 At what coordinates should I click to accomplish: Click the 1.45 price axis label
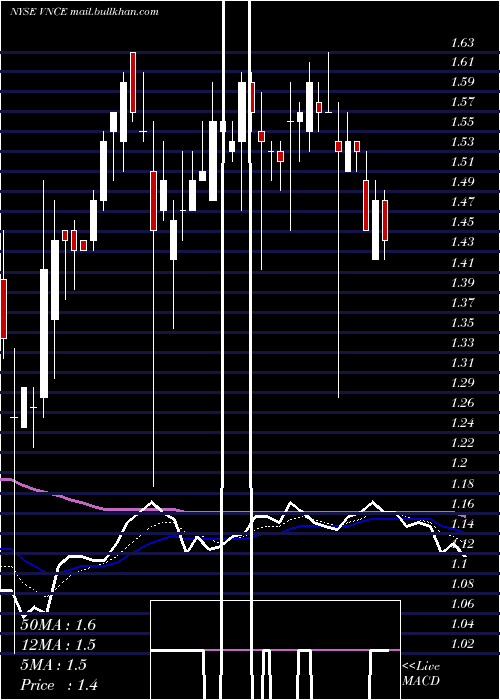pos(462,222)
